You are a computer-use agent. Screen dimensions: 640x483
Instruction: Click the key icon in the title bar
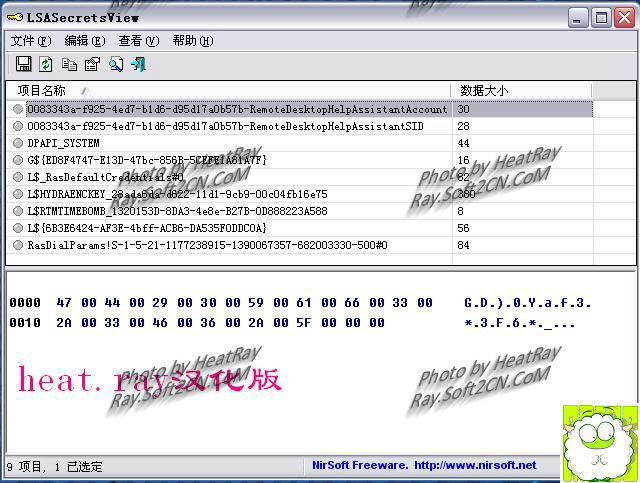15,18
